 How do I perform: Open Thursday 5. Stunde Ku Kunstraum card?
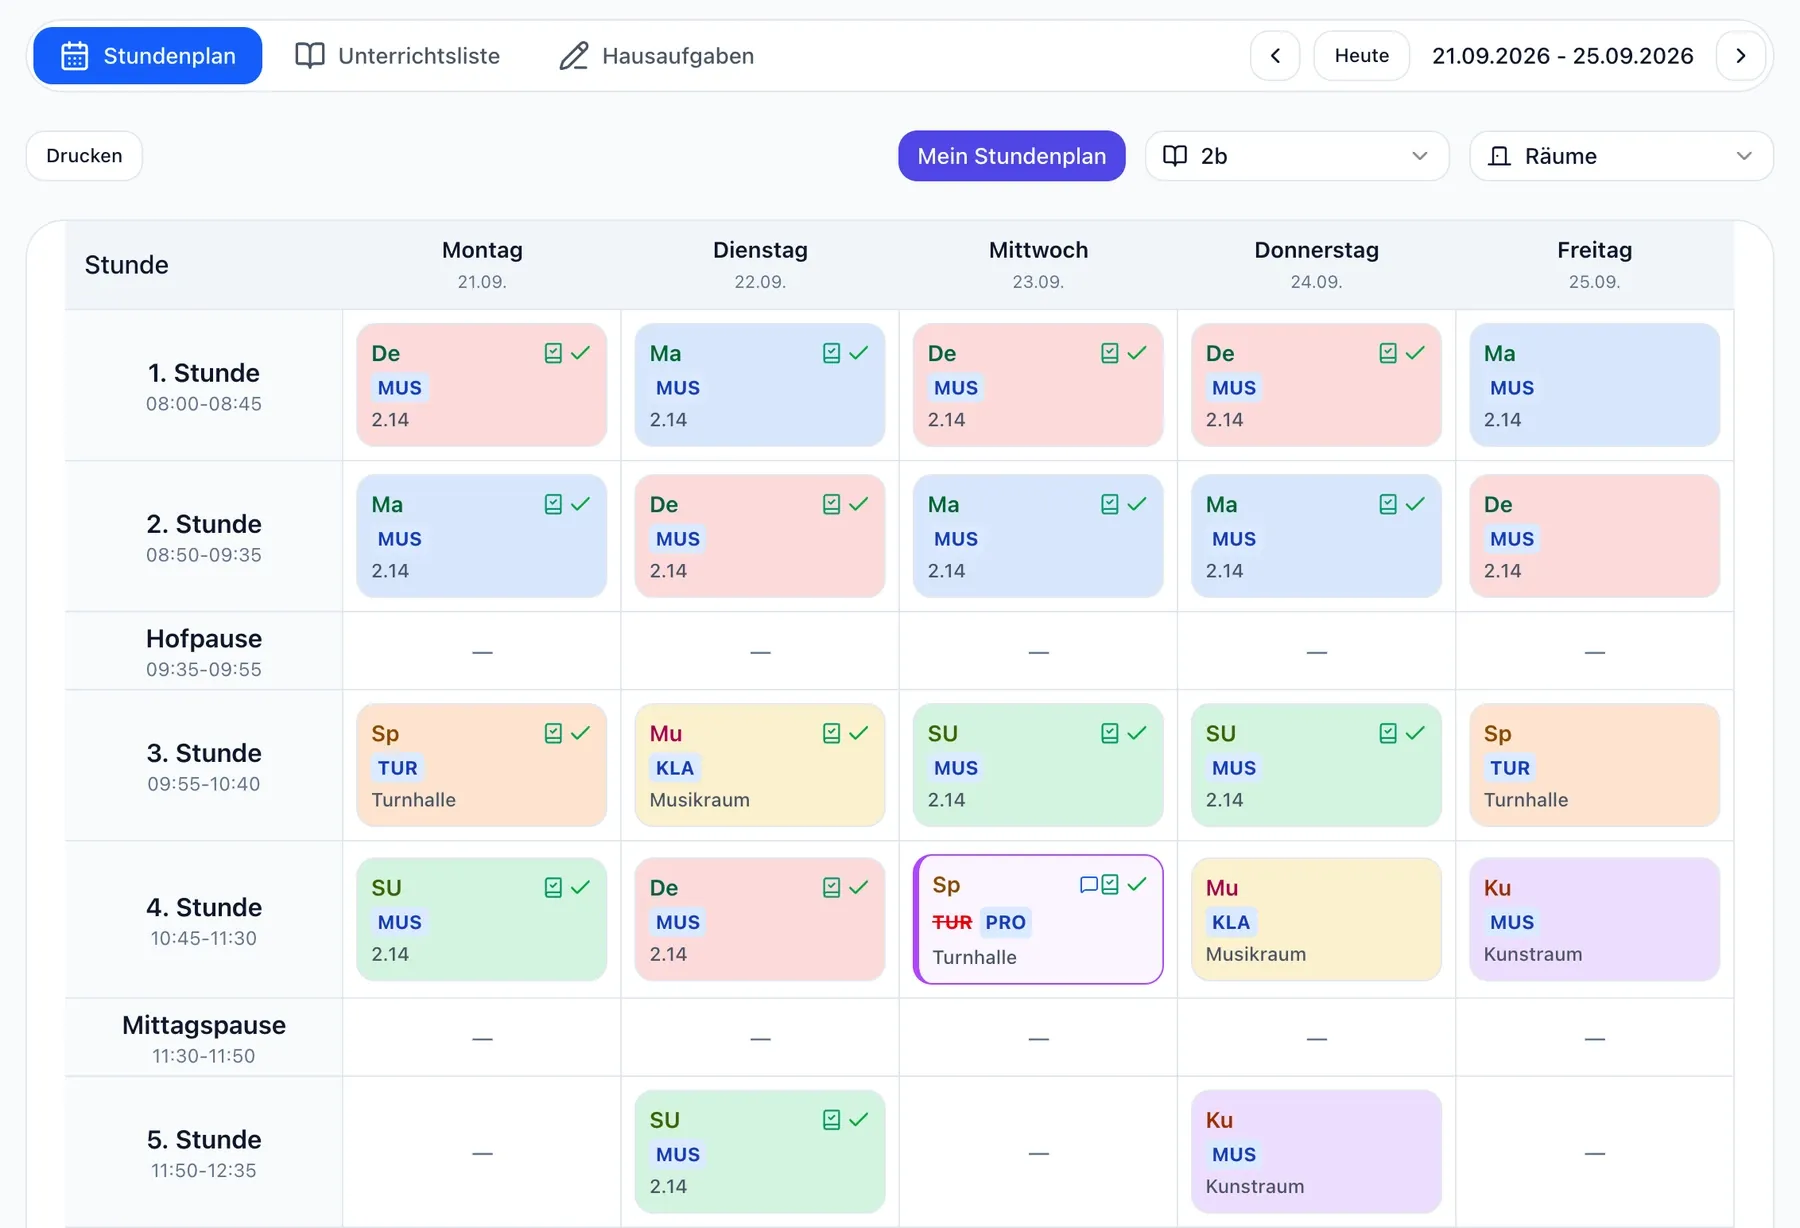(x=1316, y=1152)
